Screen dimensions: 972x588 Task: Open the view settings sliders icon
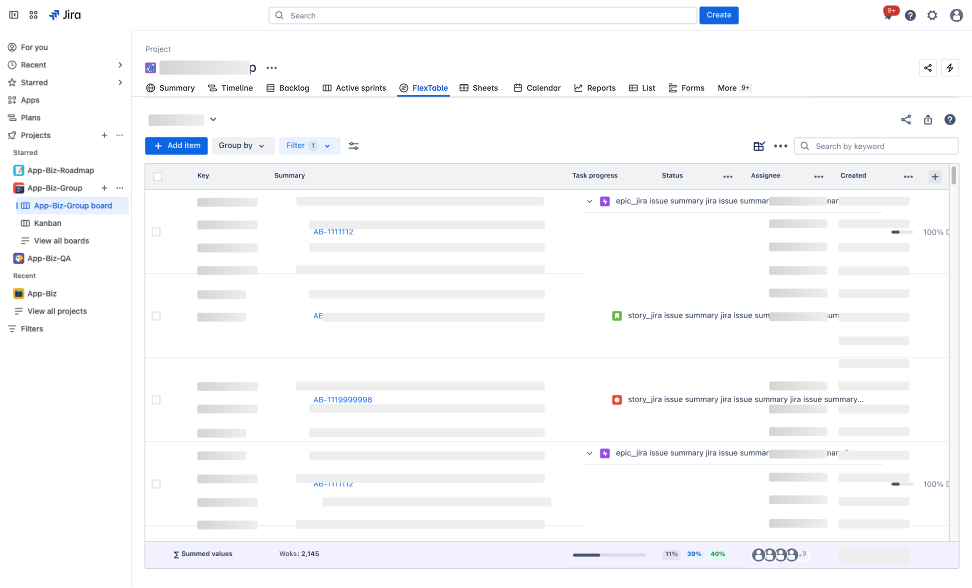click(x=353, y=146)
